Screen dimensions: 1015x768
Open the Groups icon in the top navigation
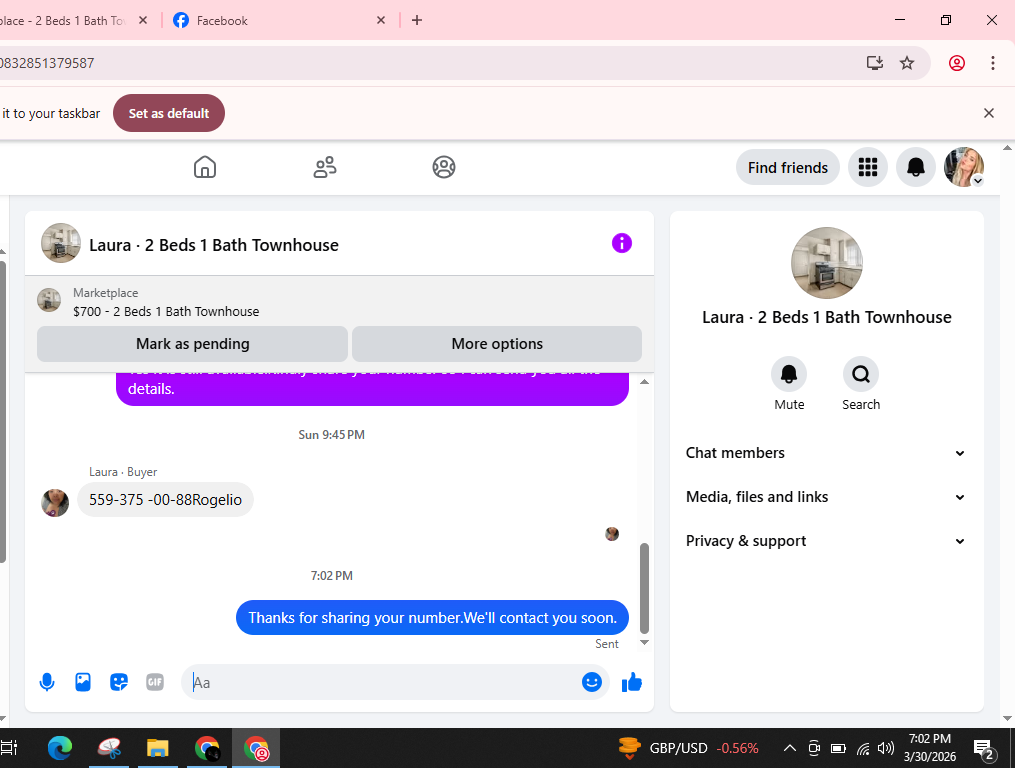click(444, 167)
